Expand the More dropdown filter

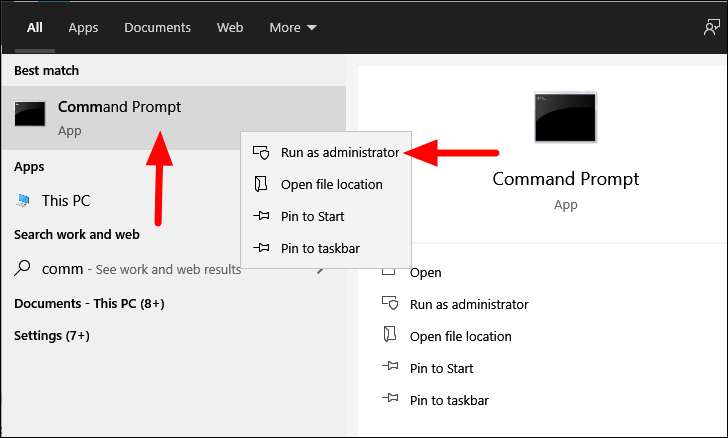(292, 28)
